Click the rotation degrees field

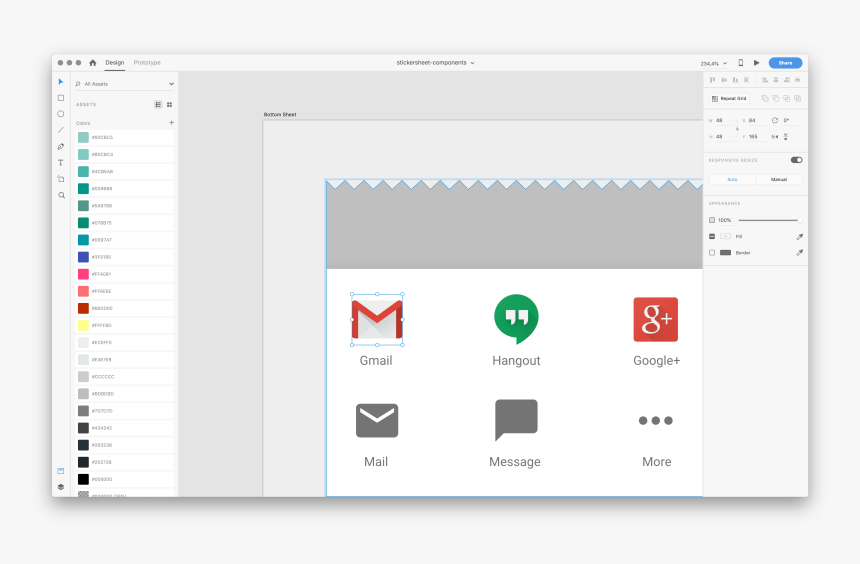[x=791, y=120]
